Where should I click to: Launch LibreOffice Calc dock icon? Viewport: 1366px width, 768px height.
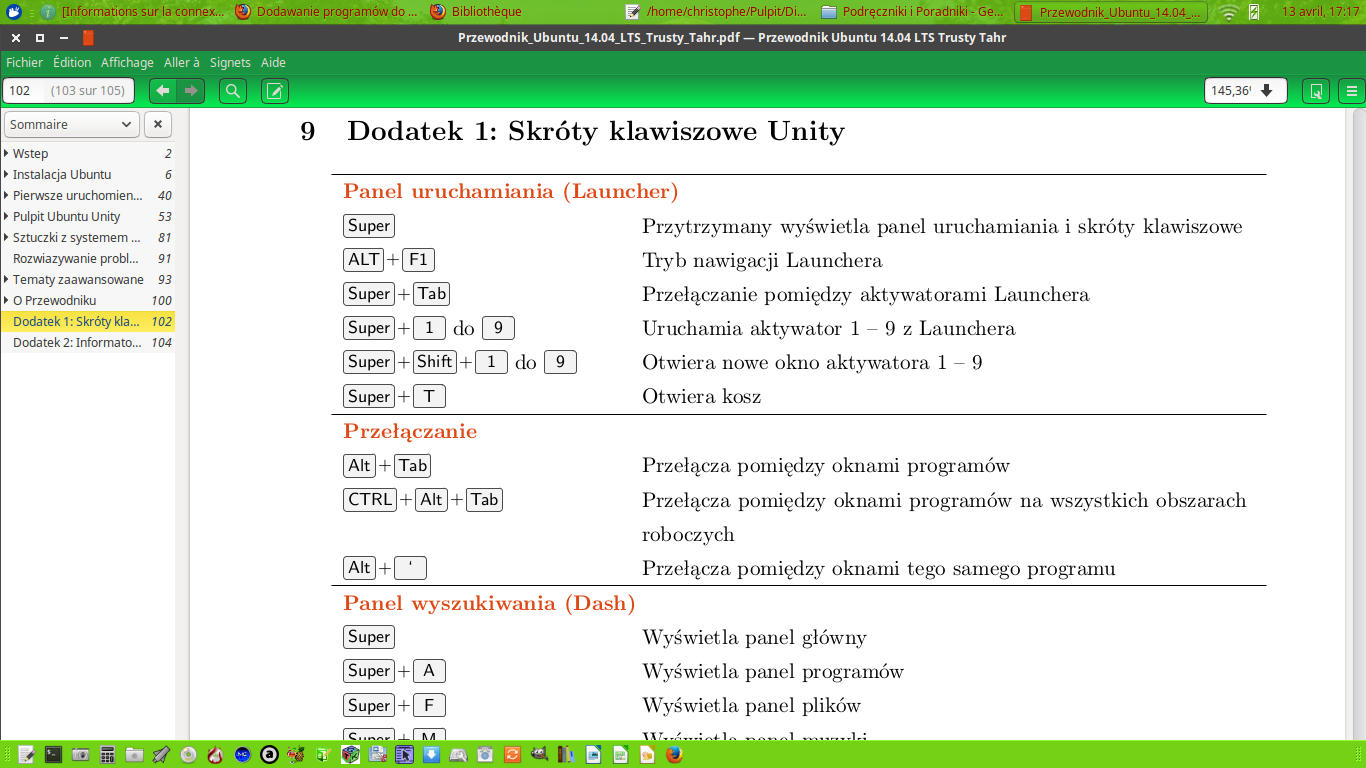click(620, 754)
